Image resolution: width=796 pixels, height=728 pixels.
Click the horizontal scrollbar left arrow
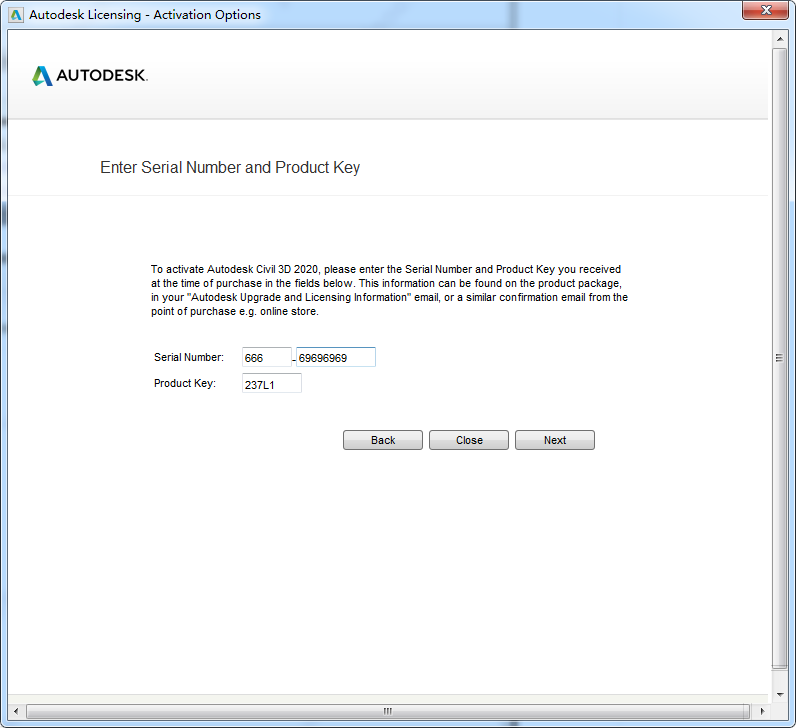coord(16,711)
